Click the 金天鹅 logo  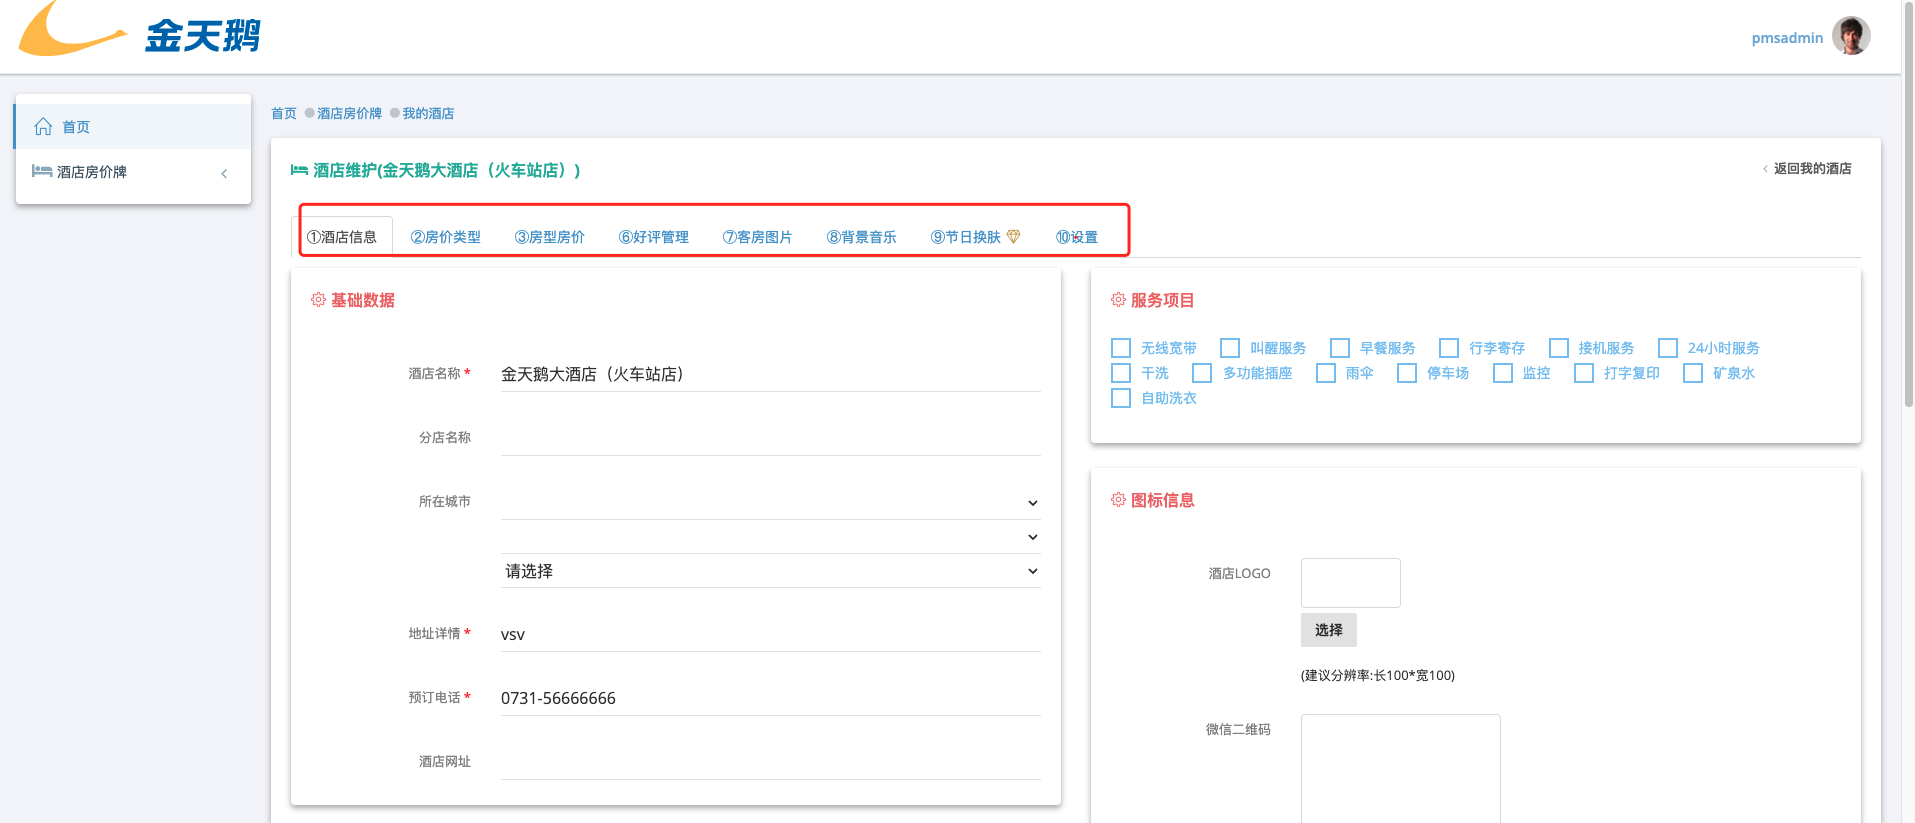(x=139, y=30)
